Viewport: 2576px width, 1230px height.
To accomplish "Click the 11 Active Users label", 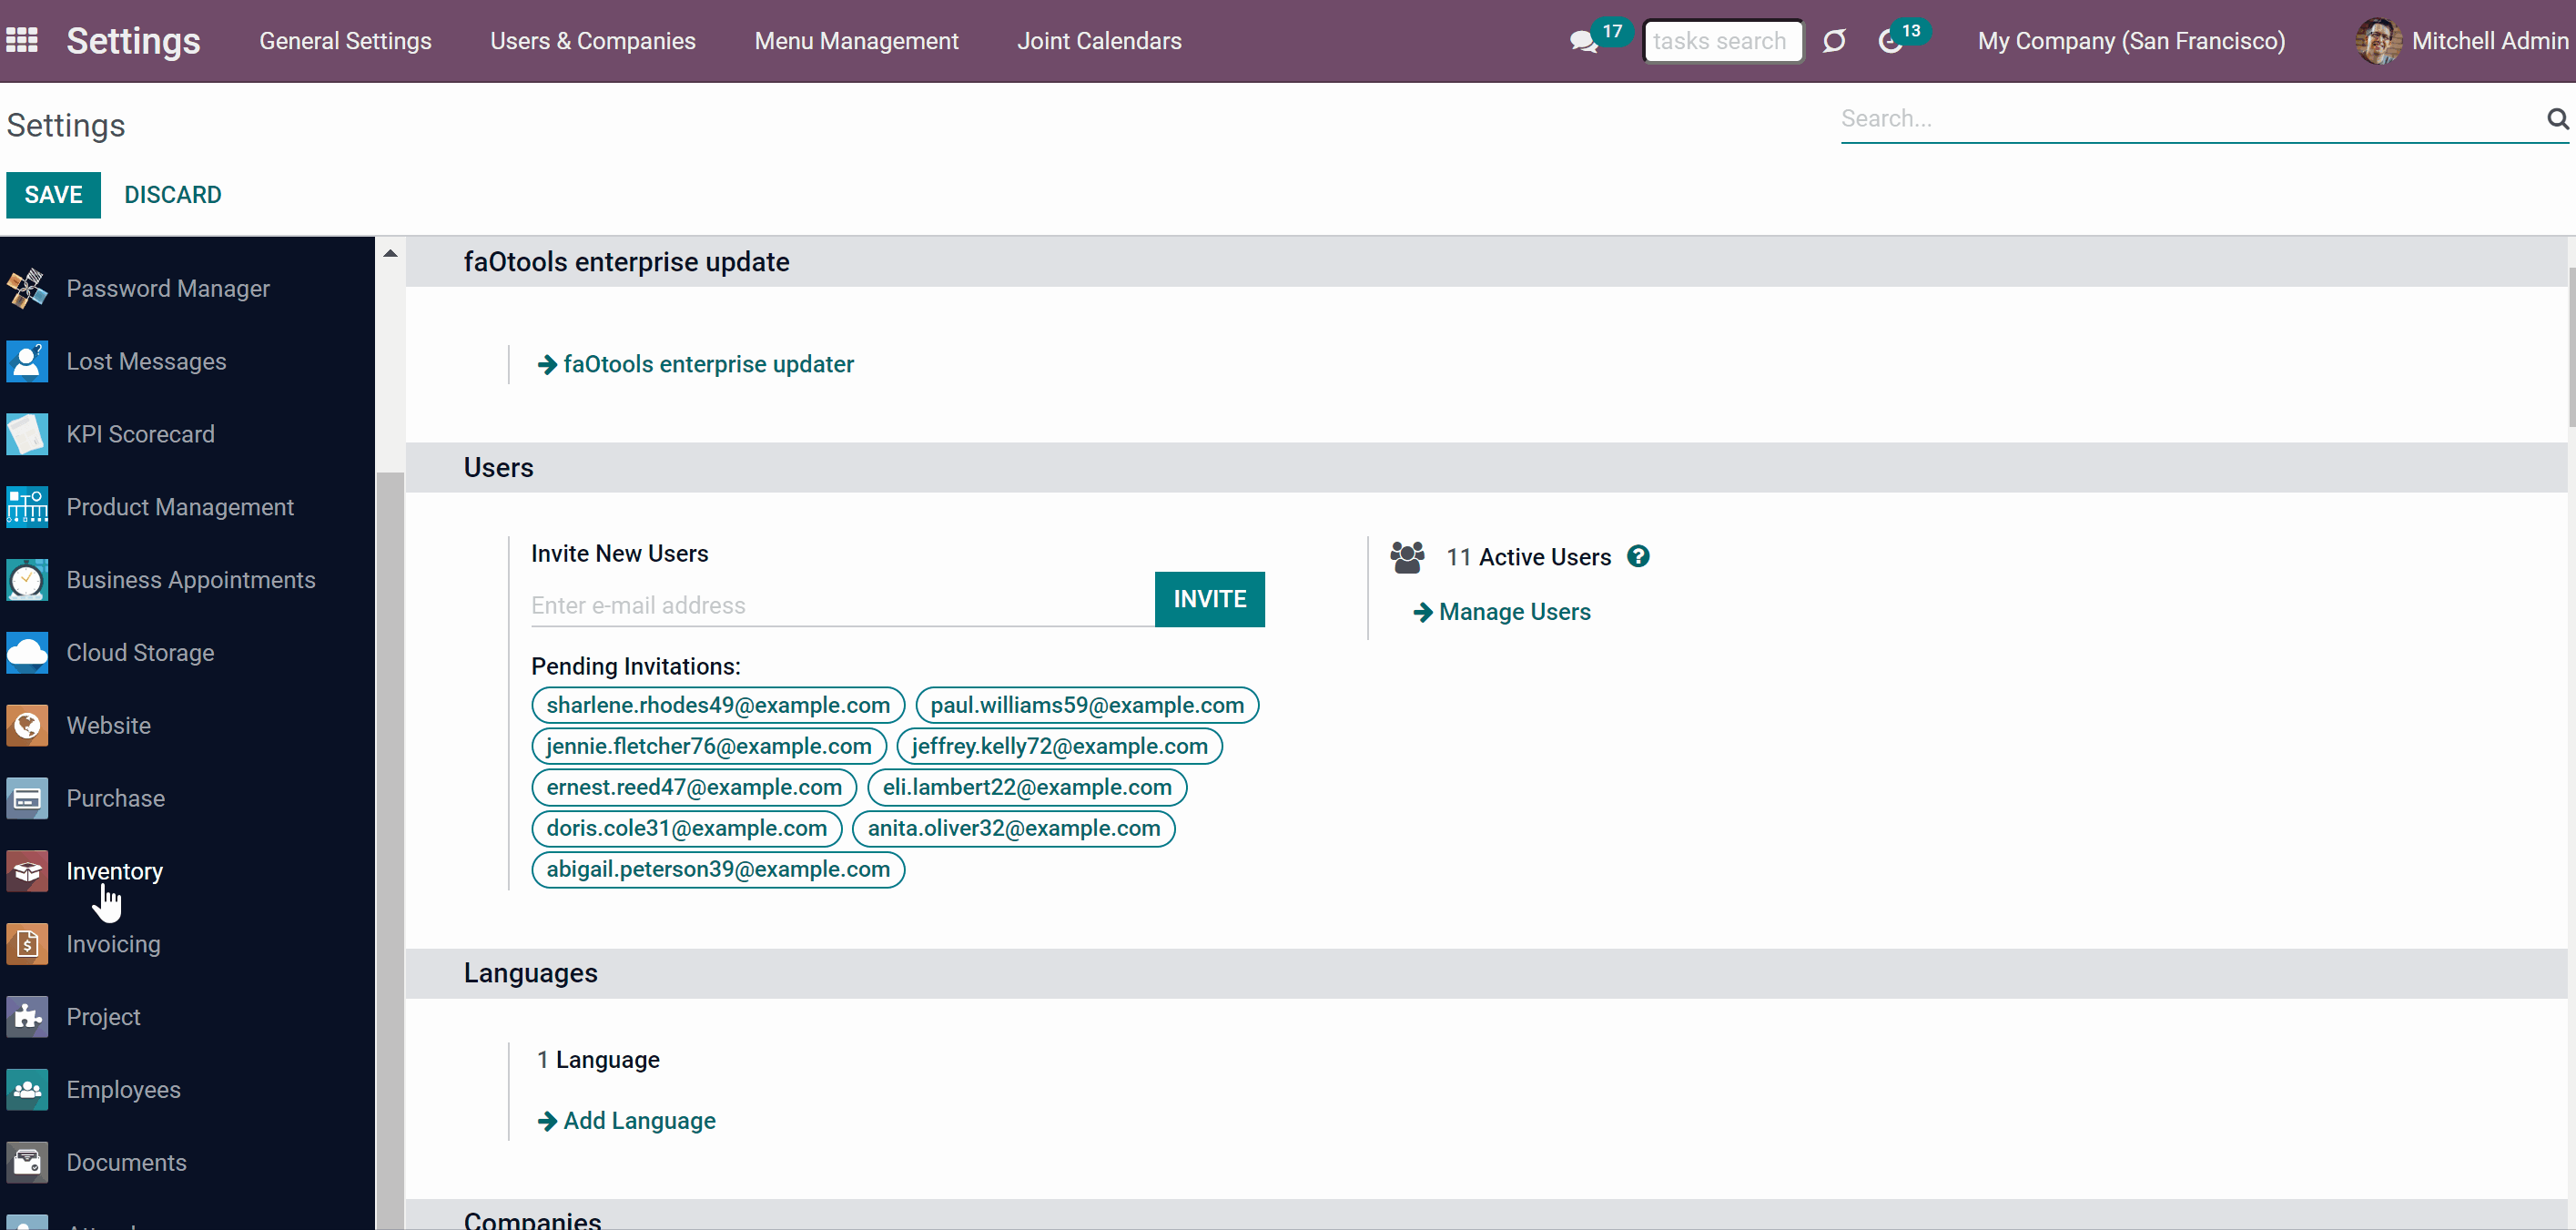I will [1528, 557].
